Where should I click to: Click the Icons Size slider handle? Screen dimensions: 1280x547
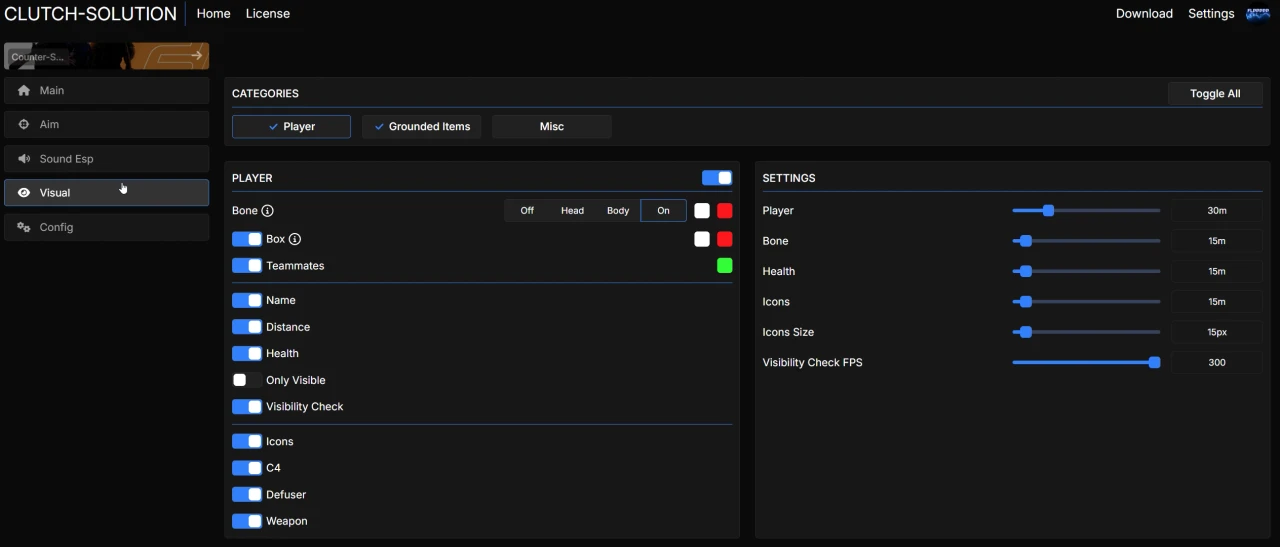1025,332
